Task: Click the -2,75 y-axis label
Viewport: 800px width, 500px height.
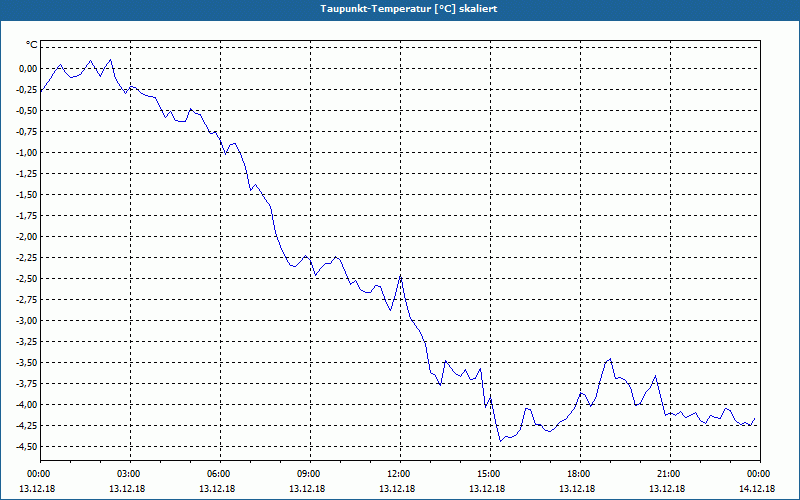Action: [x=27, y=300]
